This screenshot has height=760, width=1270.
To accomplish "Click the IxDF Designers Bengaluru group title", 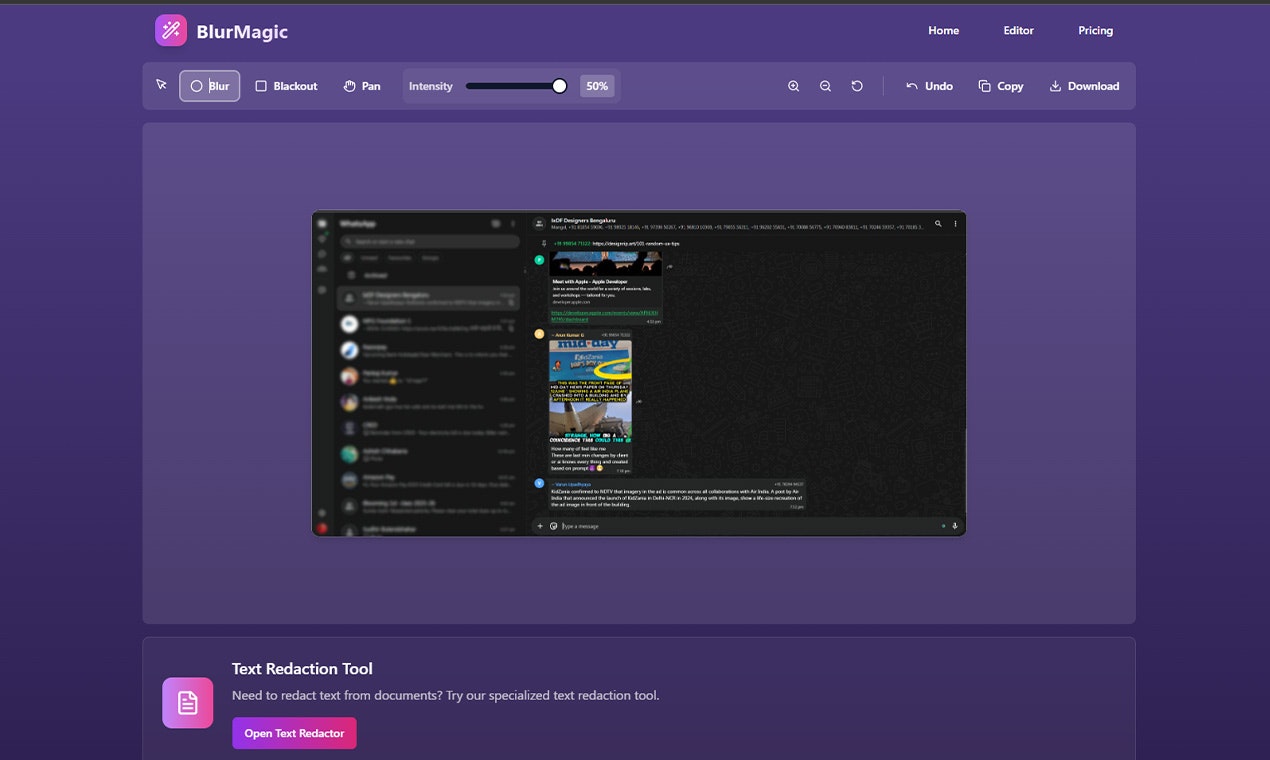I will click(x=583, y=219).
